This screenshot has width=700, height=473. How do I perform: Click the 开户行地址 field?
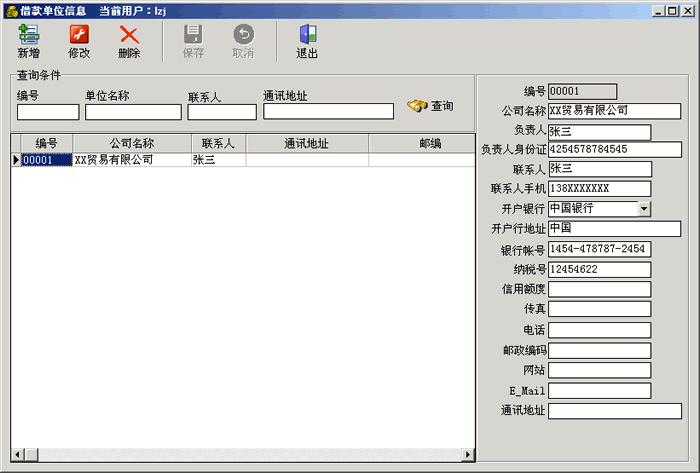[x=615, y=228]
